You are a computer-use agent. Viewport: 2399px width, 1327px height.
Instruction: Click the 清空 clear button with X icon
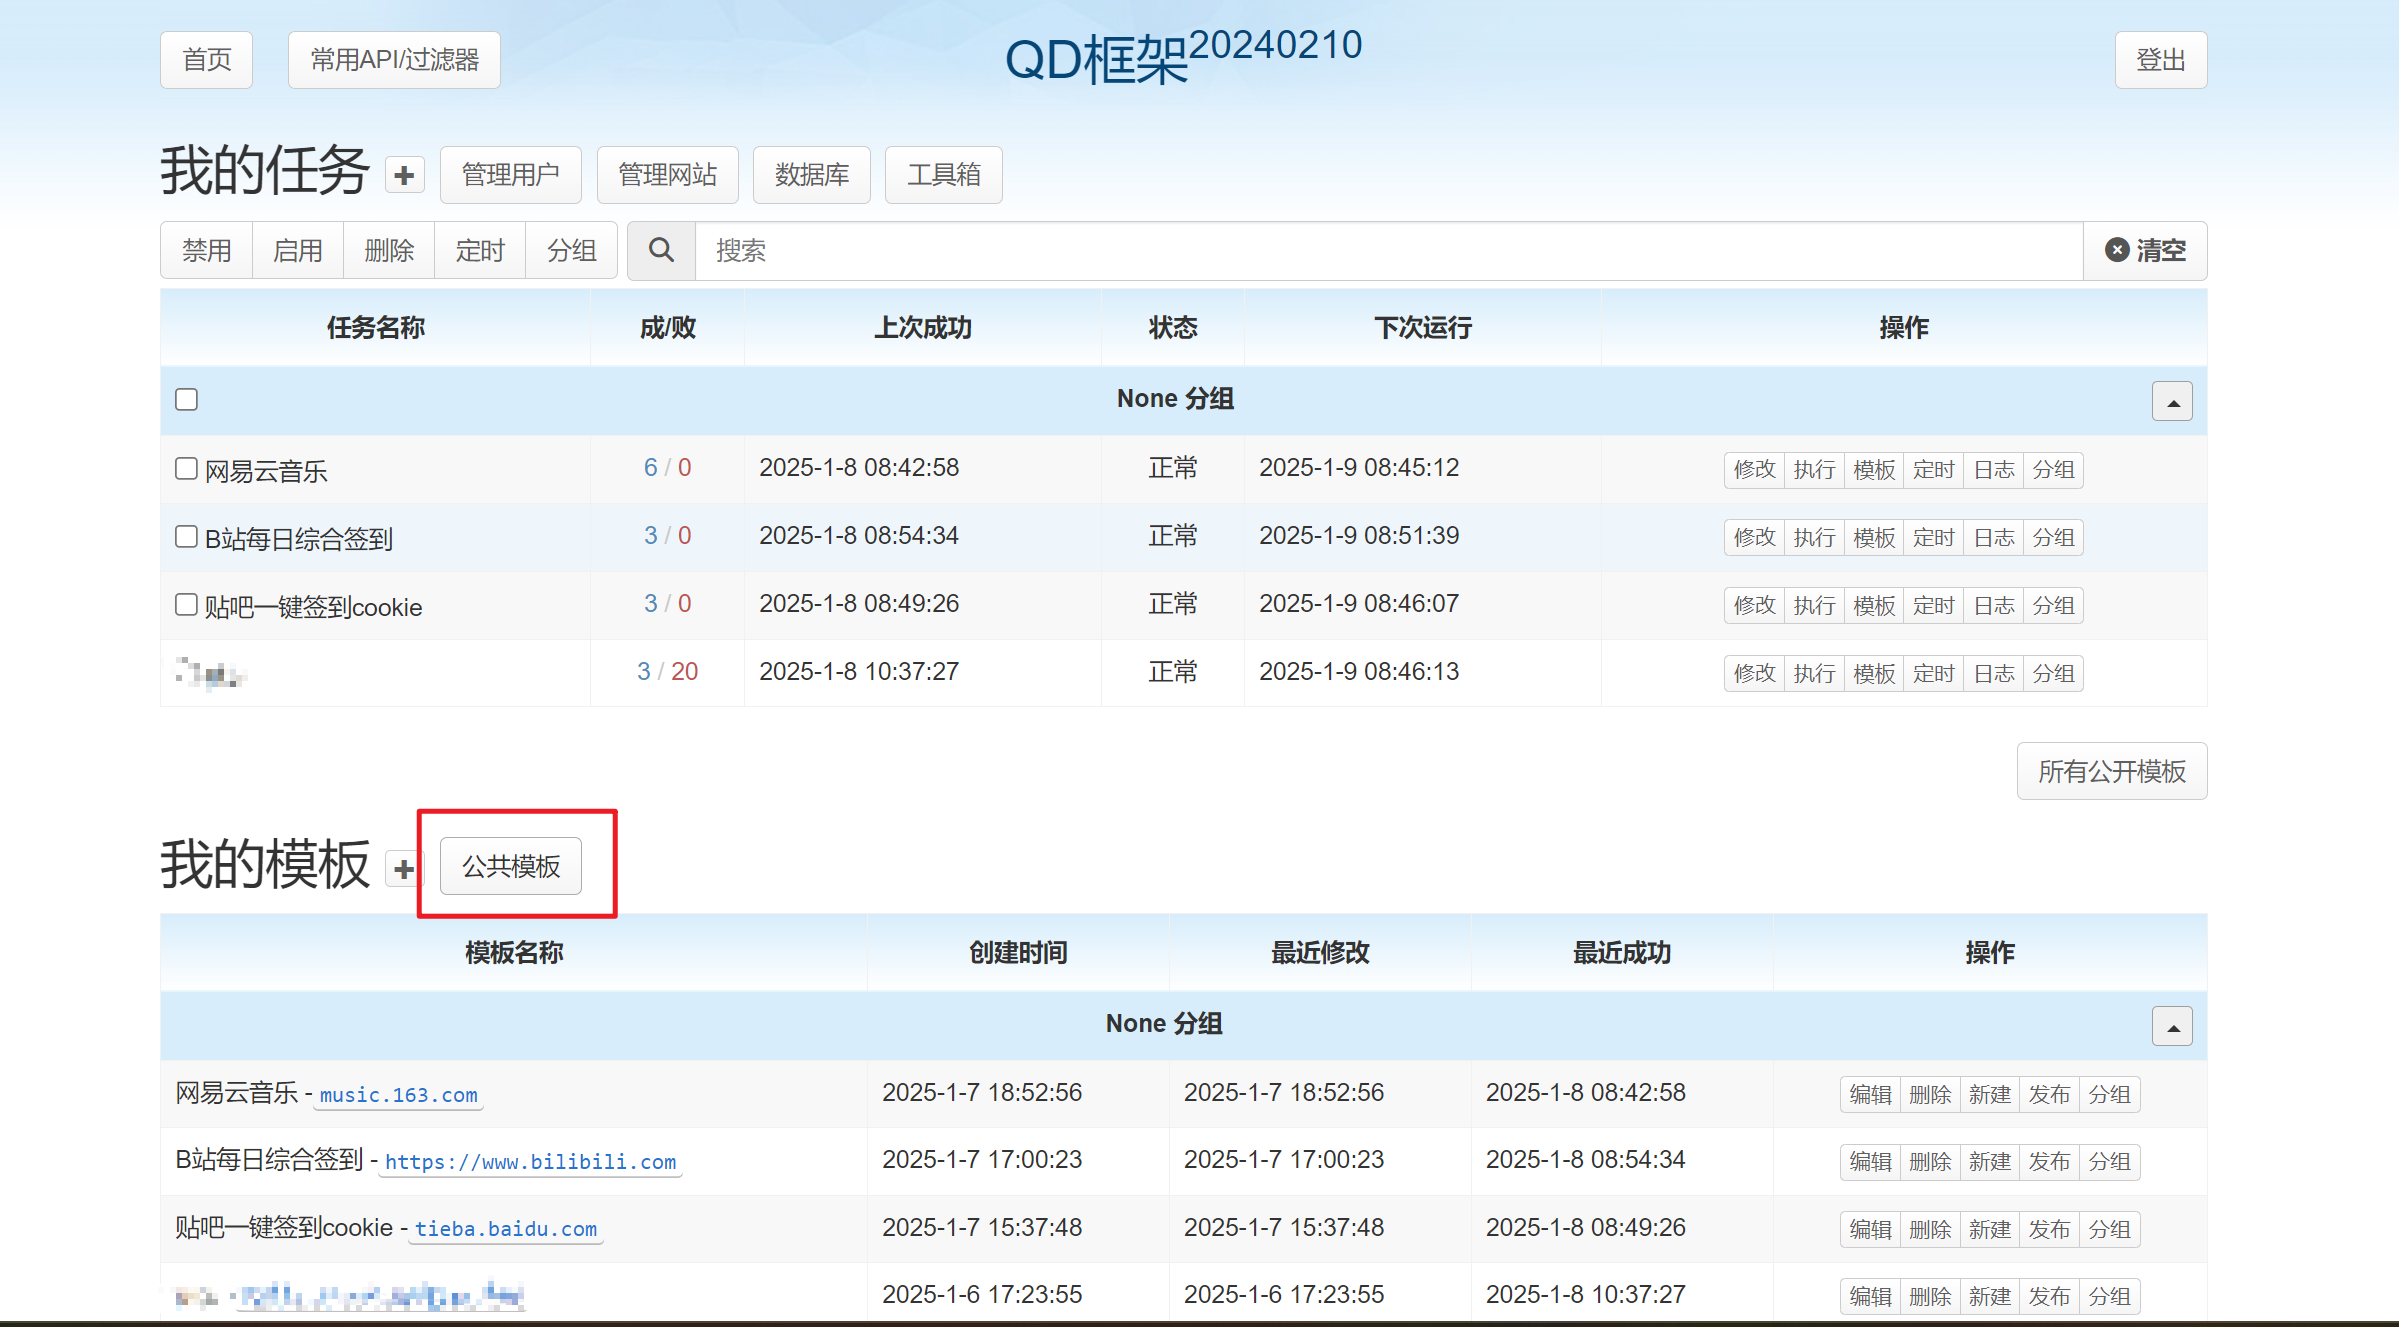tap(2145, 250)
